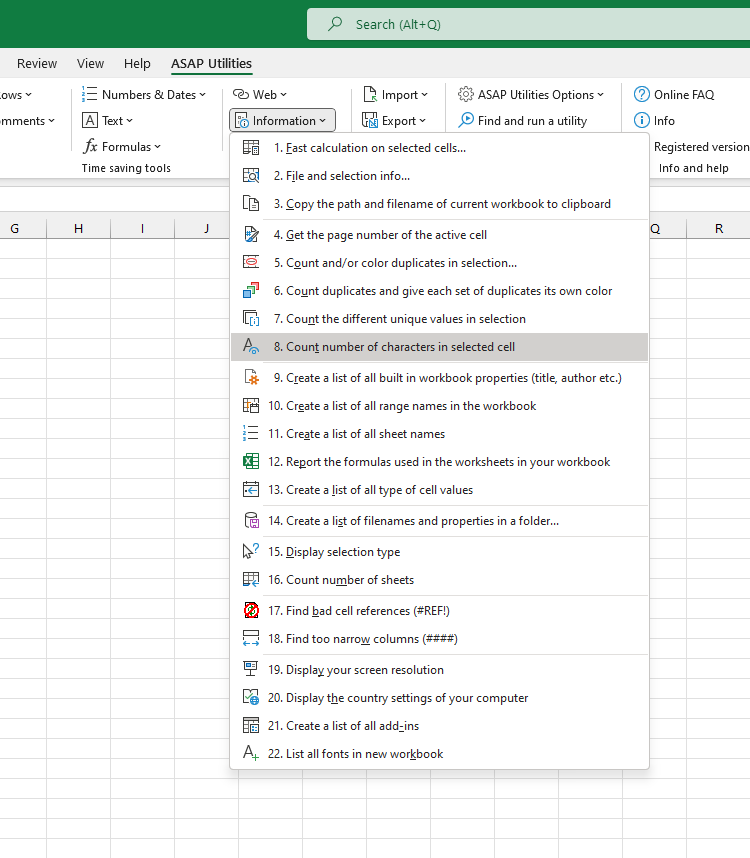Image resolution: width=750 pixels, height=858 pixels.
Task: Click the Find too narrow columns icon
Action: (251, 639)
